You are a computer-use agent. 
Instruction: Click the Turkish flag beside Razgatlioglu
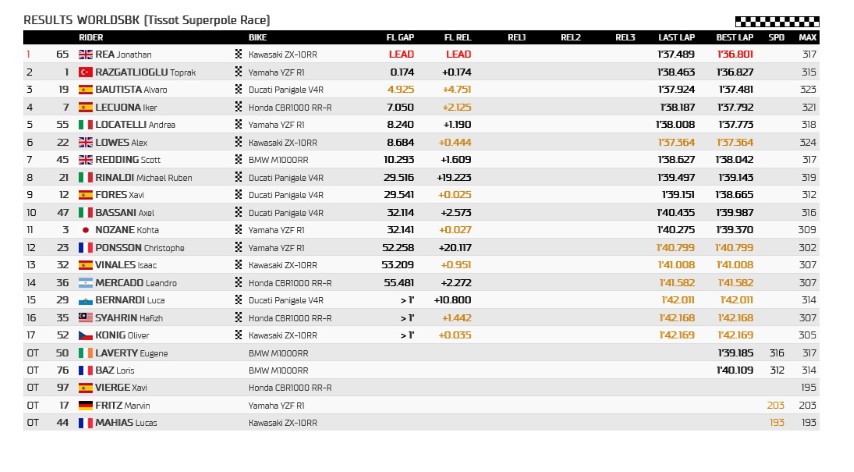point(85,72)
